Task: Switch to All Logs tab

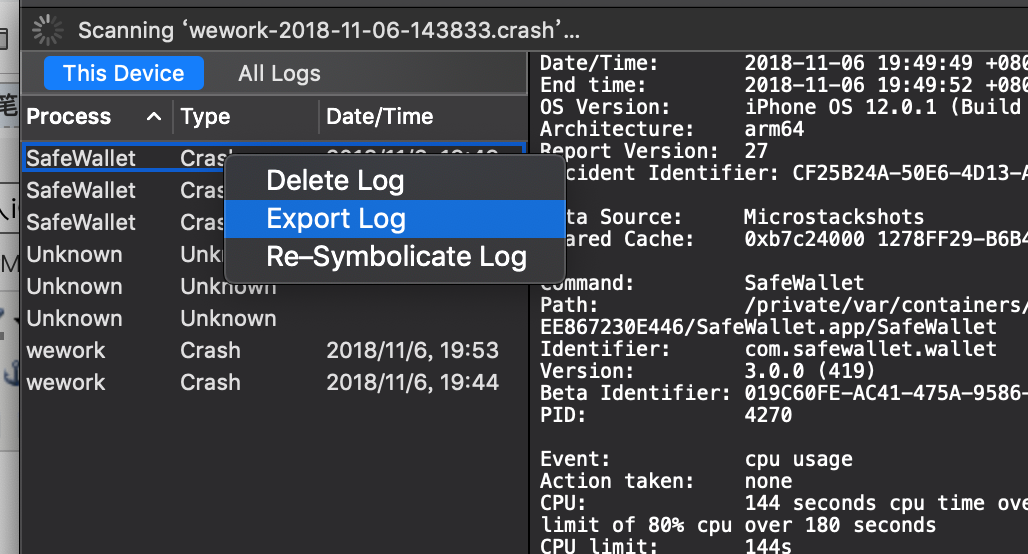Action: tap(279, 73)
